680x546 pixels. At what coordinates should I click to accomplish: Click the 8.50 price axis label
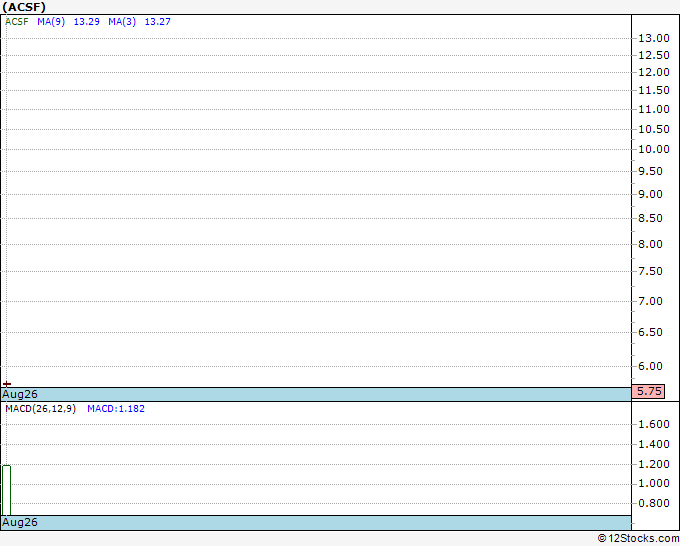pyautogui.click(x=651, y=218)
